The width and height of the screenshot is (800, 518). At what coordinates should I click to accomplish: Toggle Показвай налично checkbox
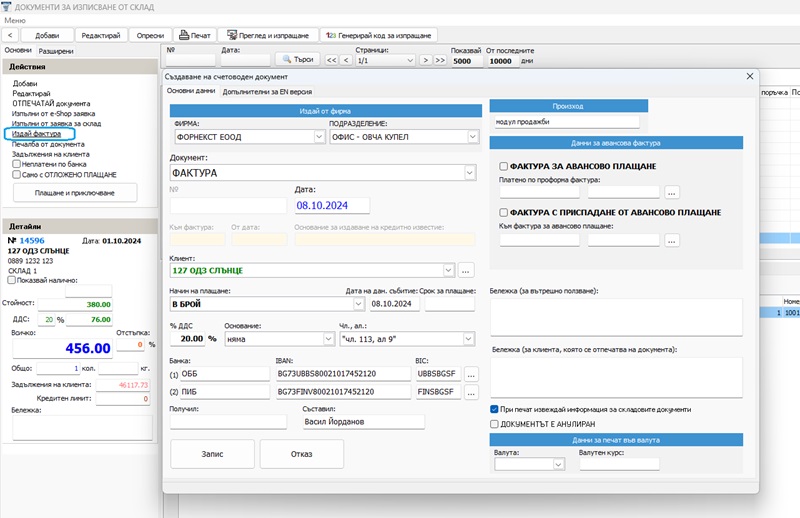(x=11, y=280)
